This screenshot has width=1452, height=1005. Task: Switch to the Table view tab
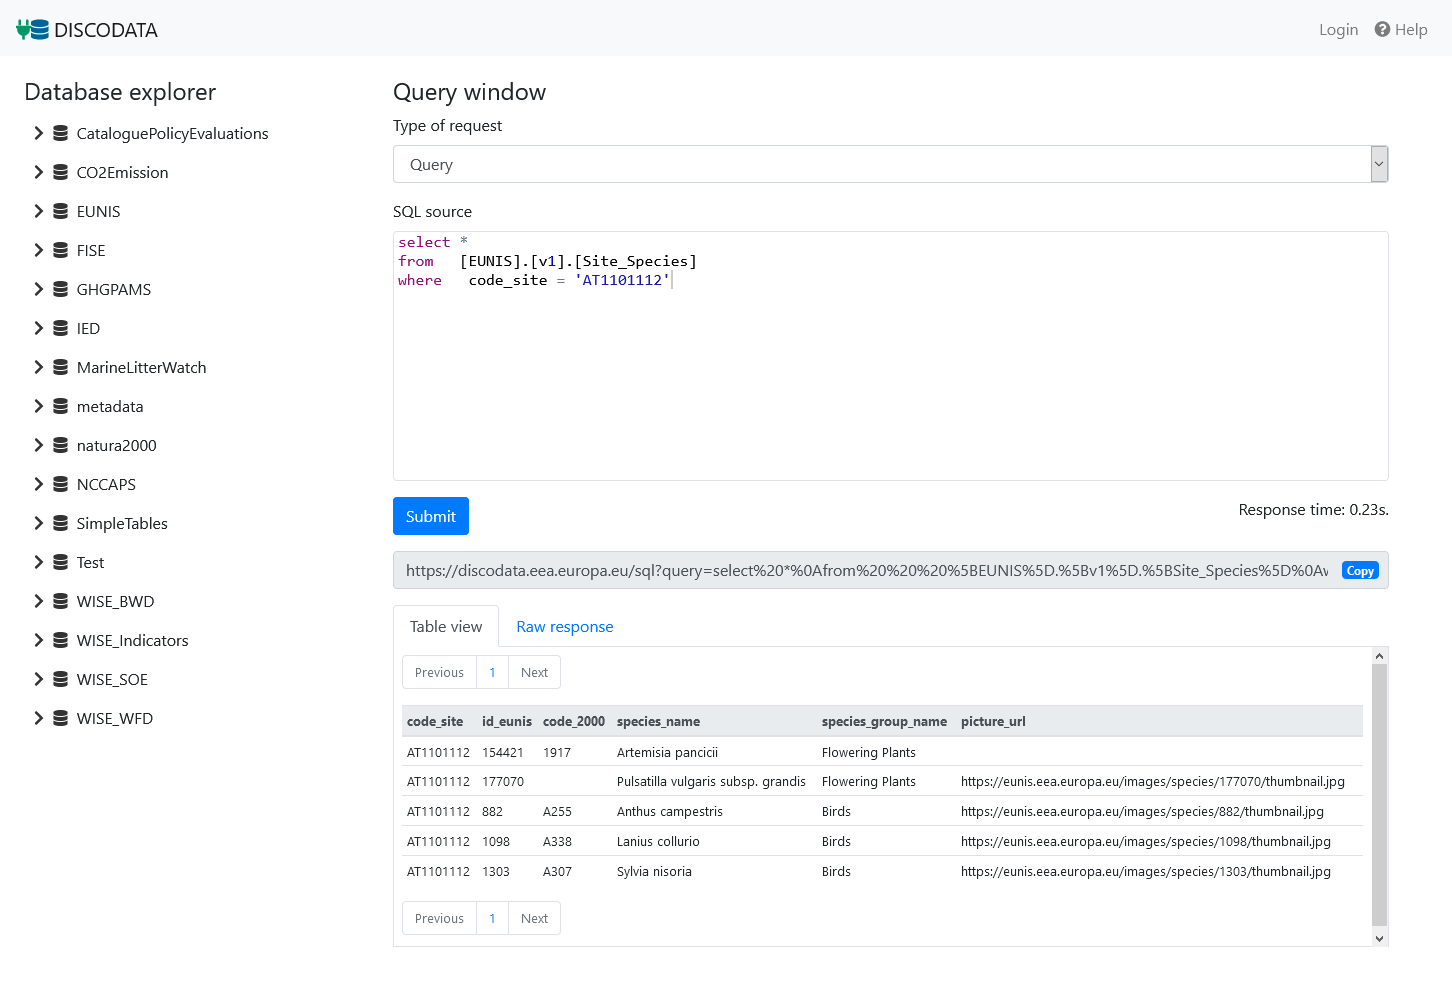(x=446, y=626)
